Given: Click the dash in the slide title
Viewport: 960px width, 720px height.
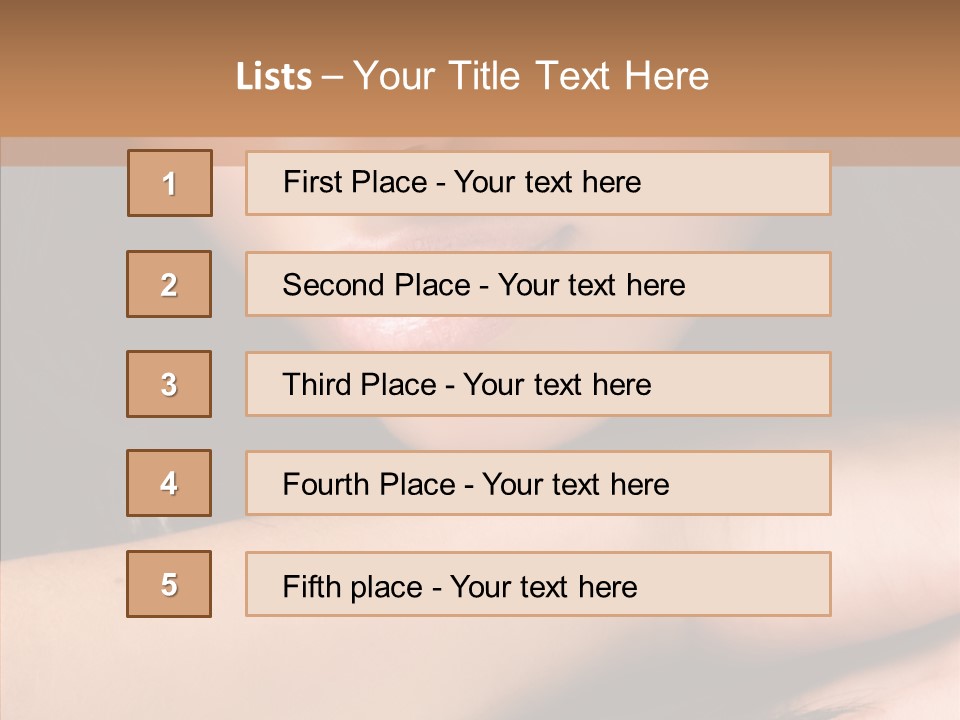Looking at the screenshot, I should click(332, 77).
